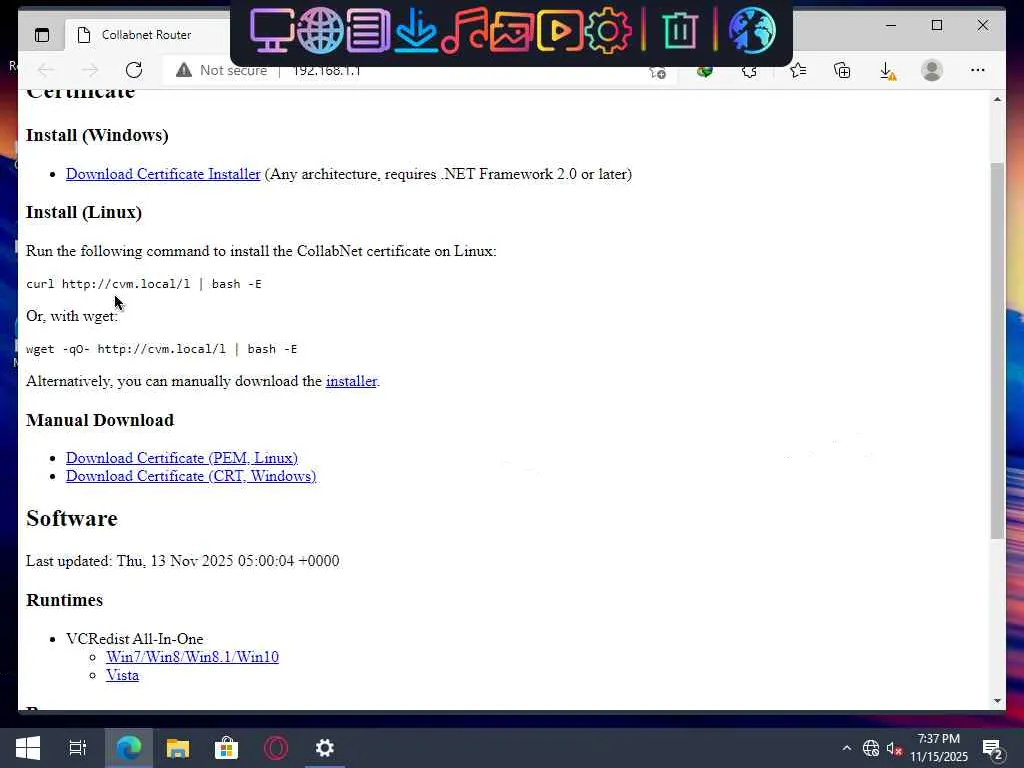Go forward with the forward arrow
Image resolution: width=1024 pixels, height=768 pixels.
(90, 70)
